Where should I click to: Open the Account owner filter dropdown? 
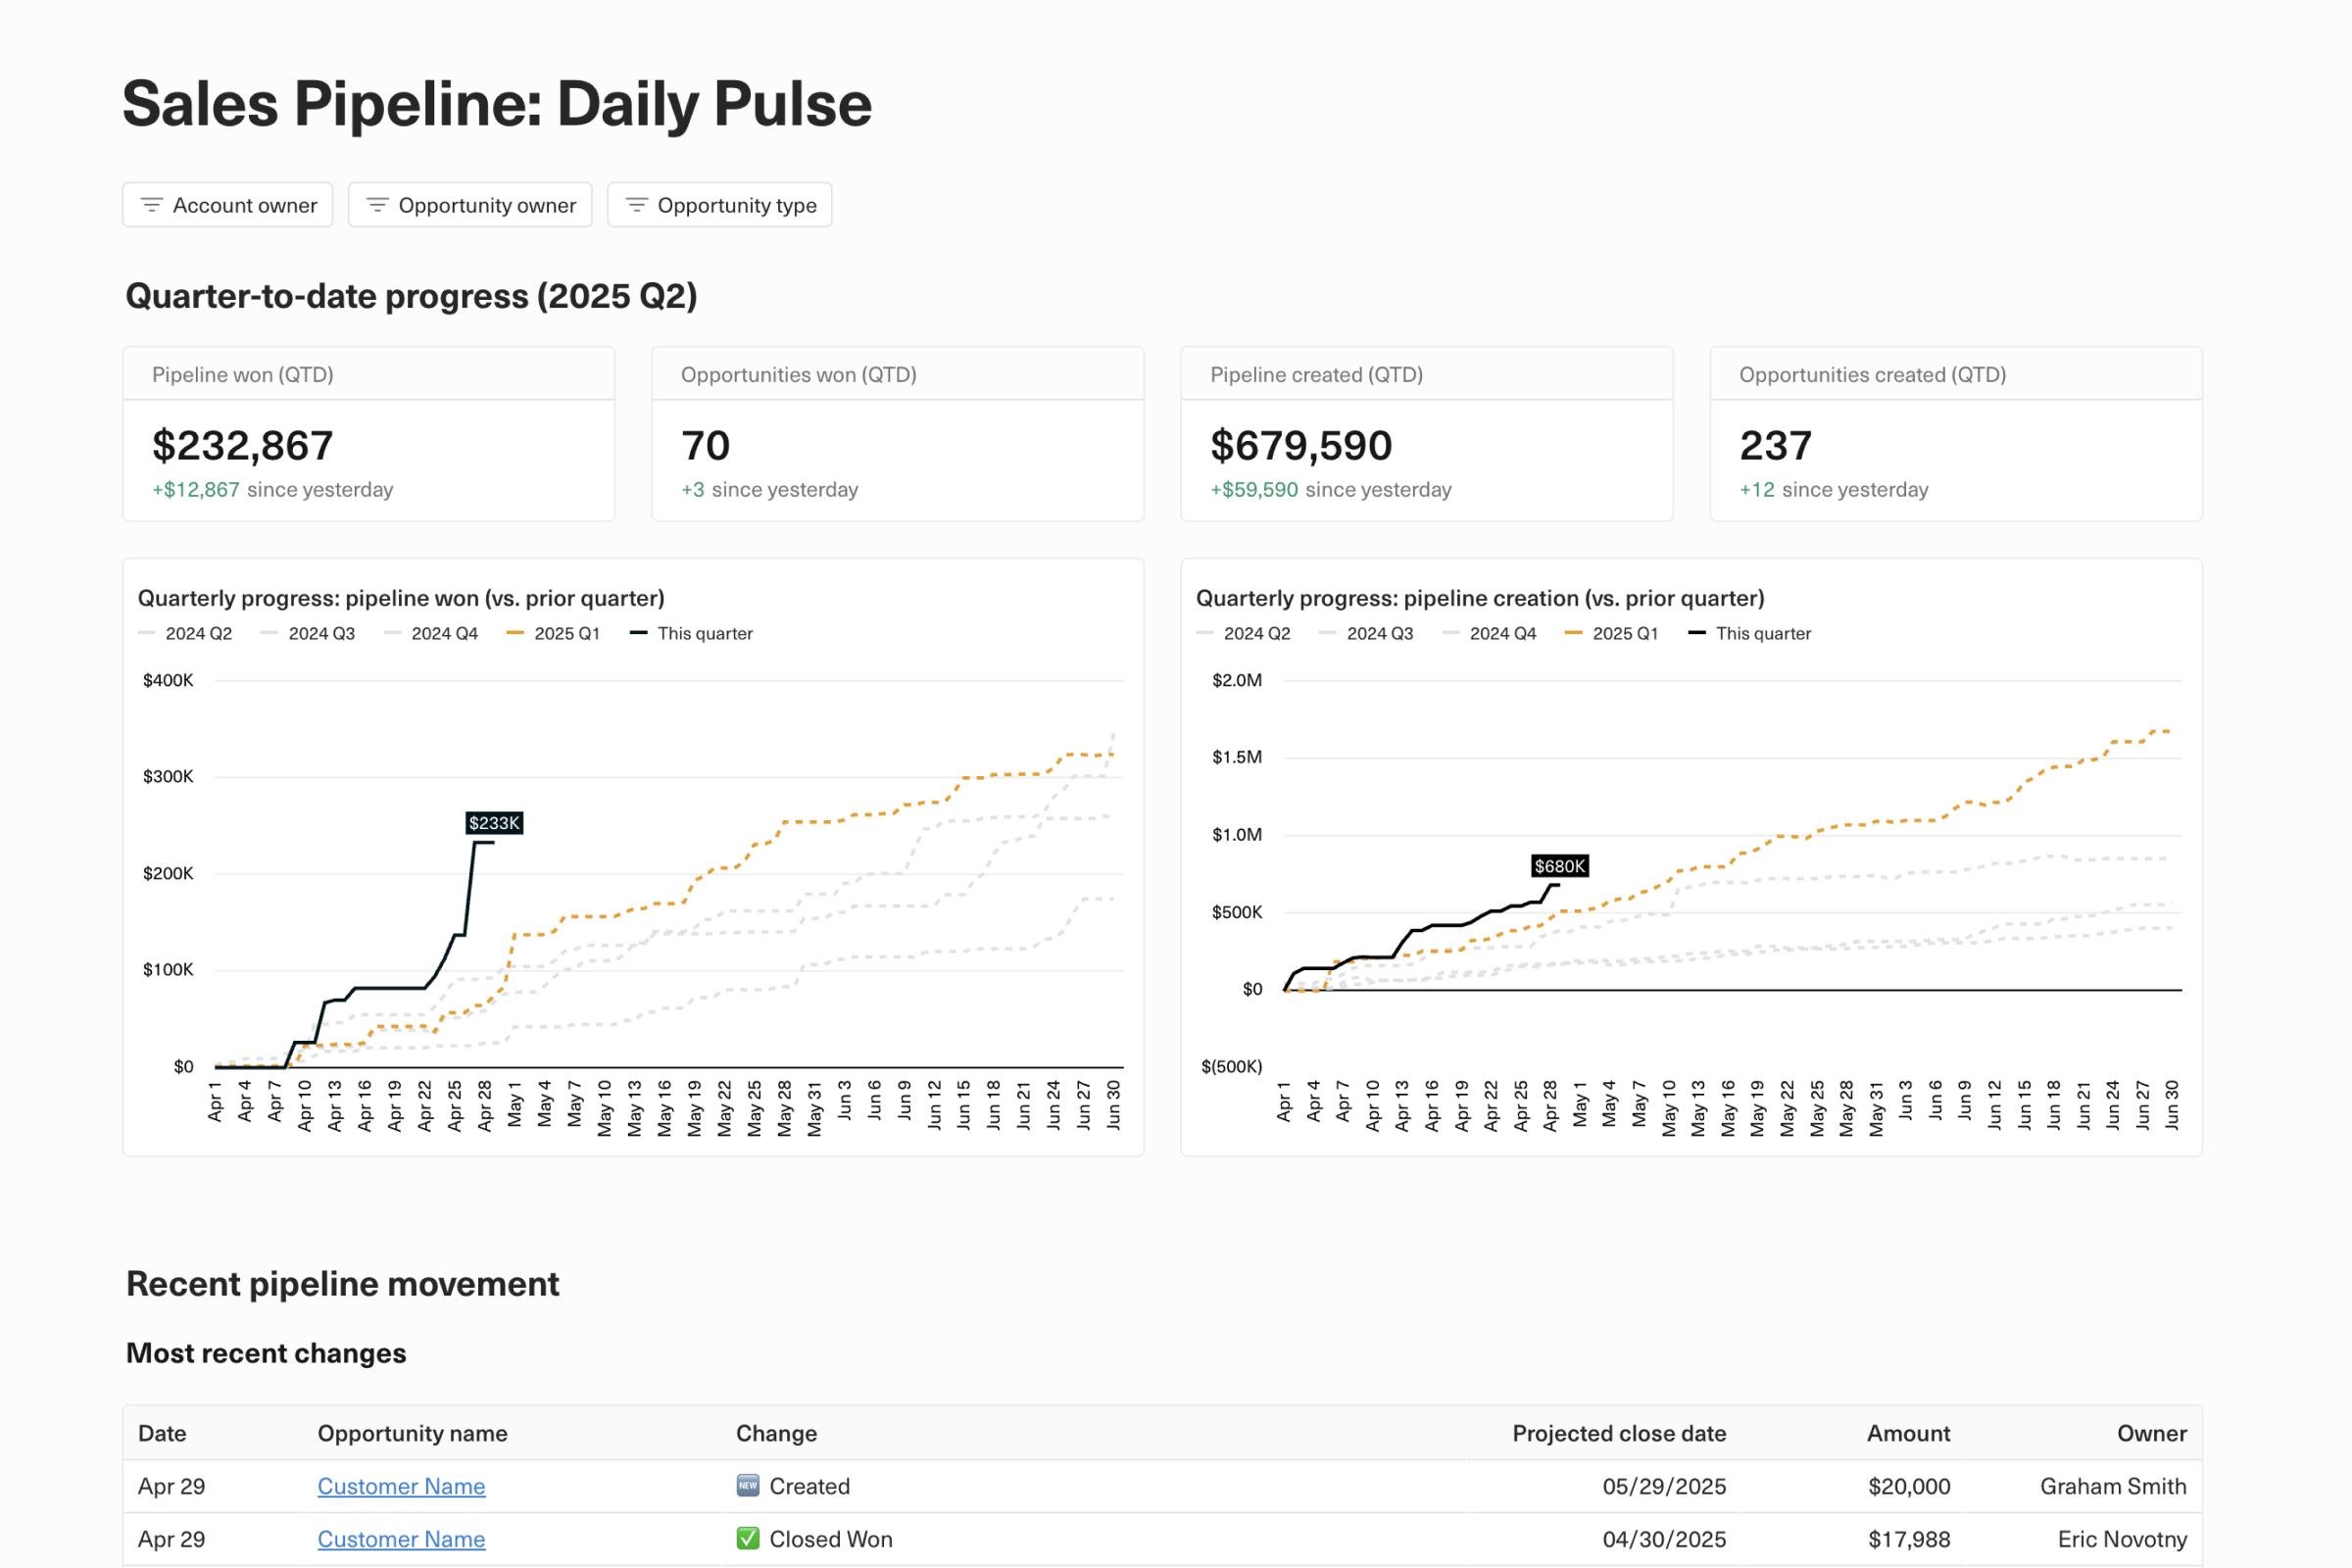(x=244, y=205)
